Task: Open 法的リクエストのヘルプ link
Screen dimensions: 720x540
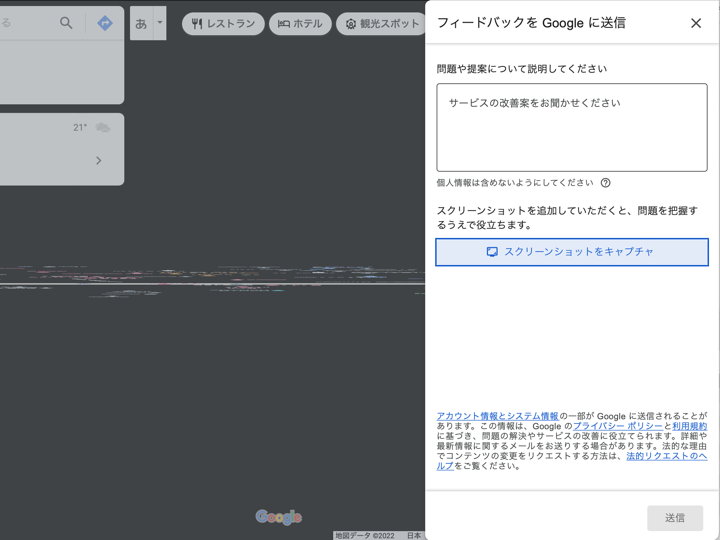Action: coord(666,456)
